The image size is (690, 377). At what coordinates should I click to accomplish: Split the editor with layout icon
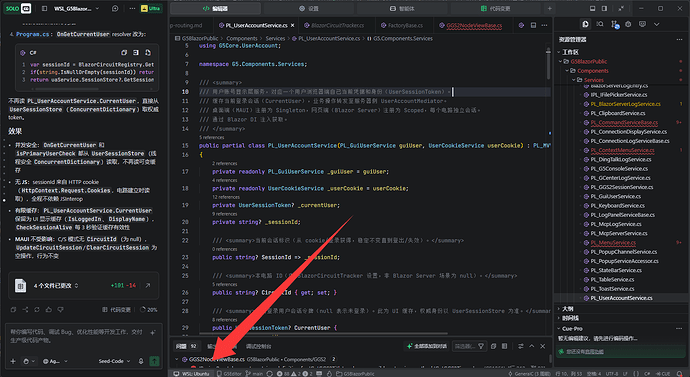[533, 26]
